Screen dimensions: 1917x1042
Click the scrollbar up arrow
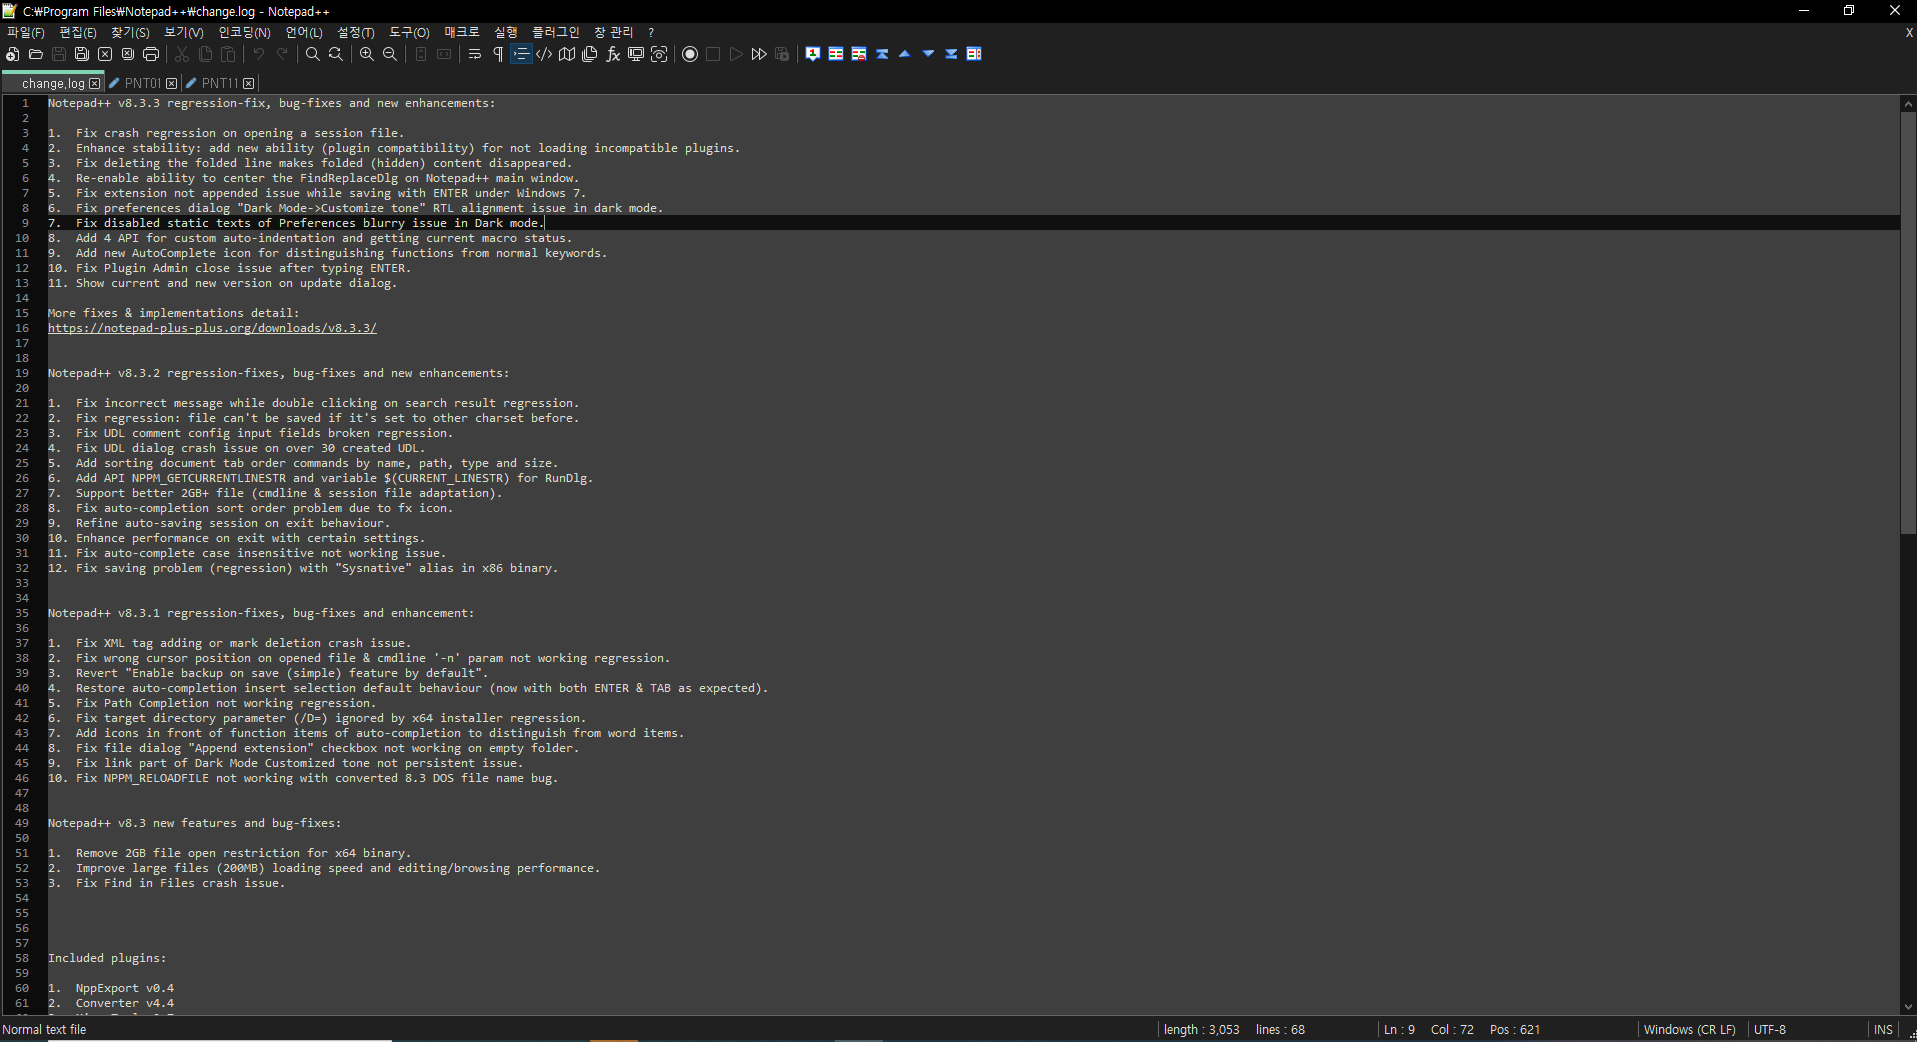point(1908,103)
